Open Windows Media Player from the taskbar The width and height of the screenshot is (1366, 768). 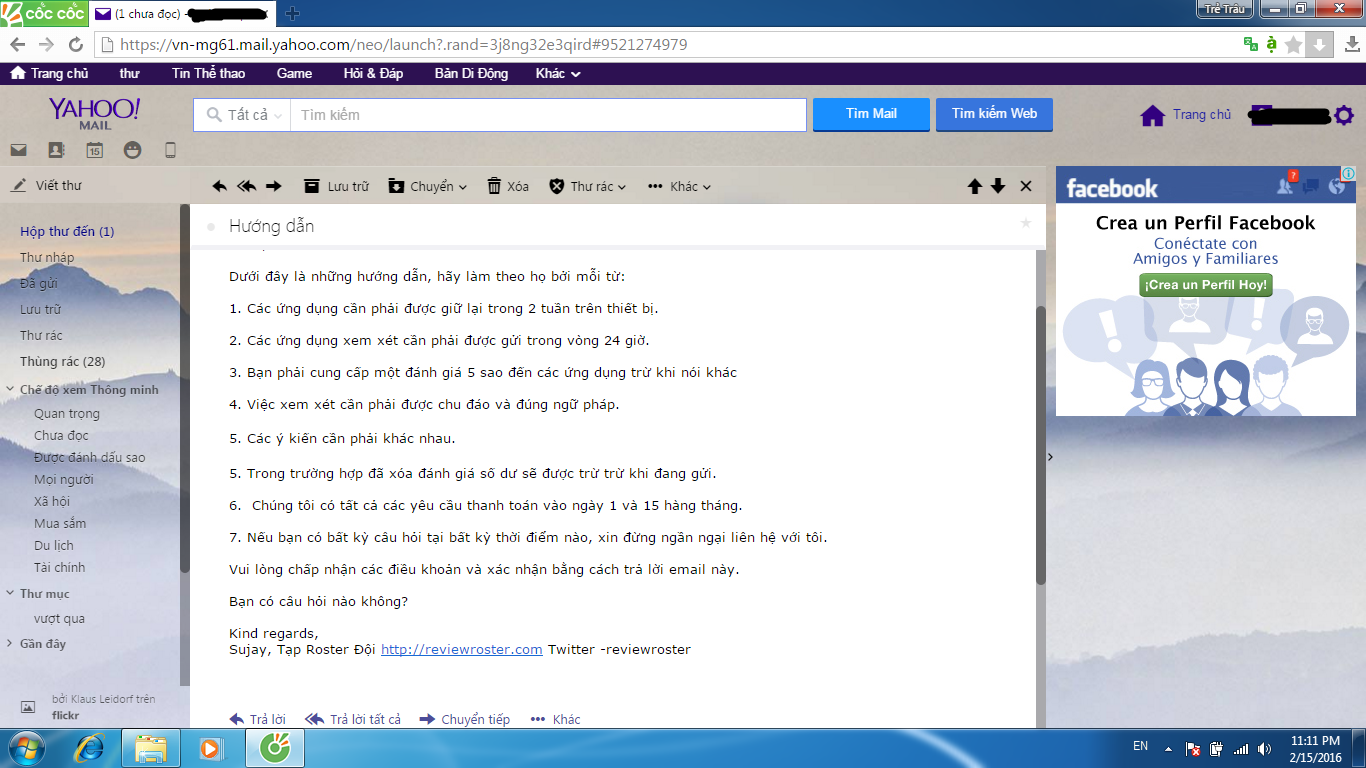[x=210, y=747]
